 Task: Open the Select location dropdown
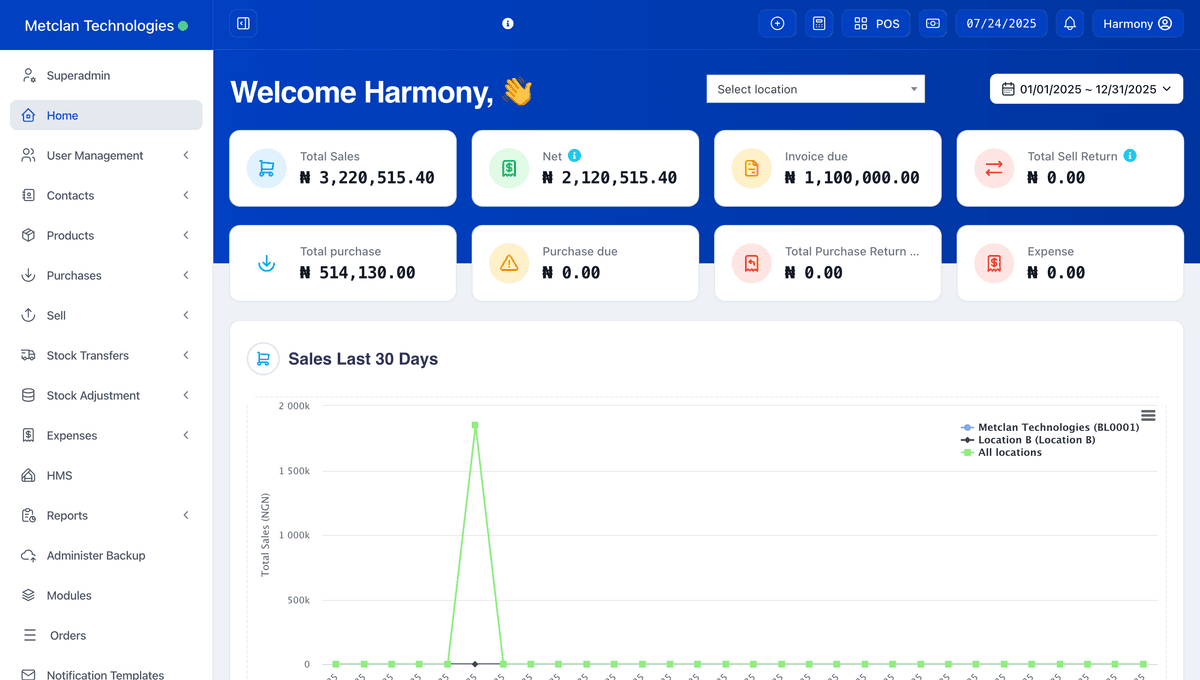[815, 88]
